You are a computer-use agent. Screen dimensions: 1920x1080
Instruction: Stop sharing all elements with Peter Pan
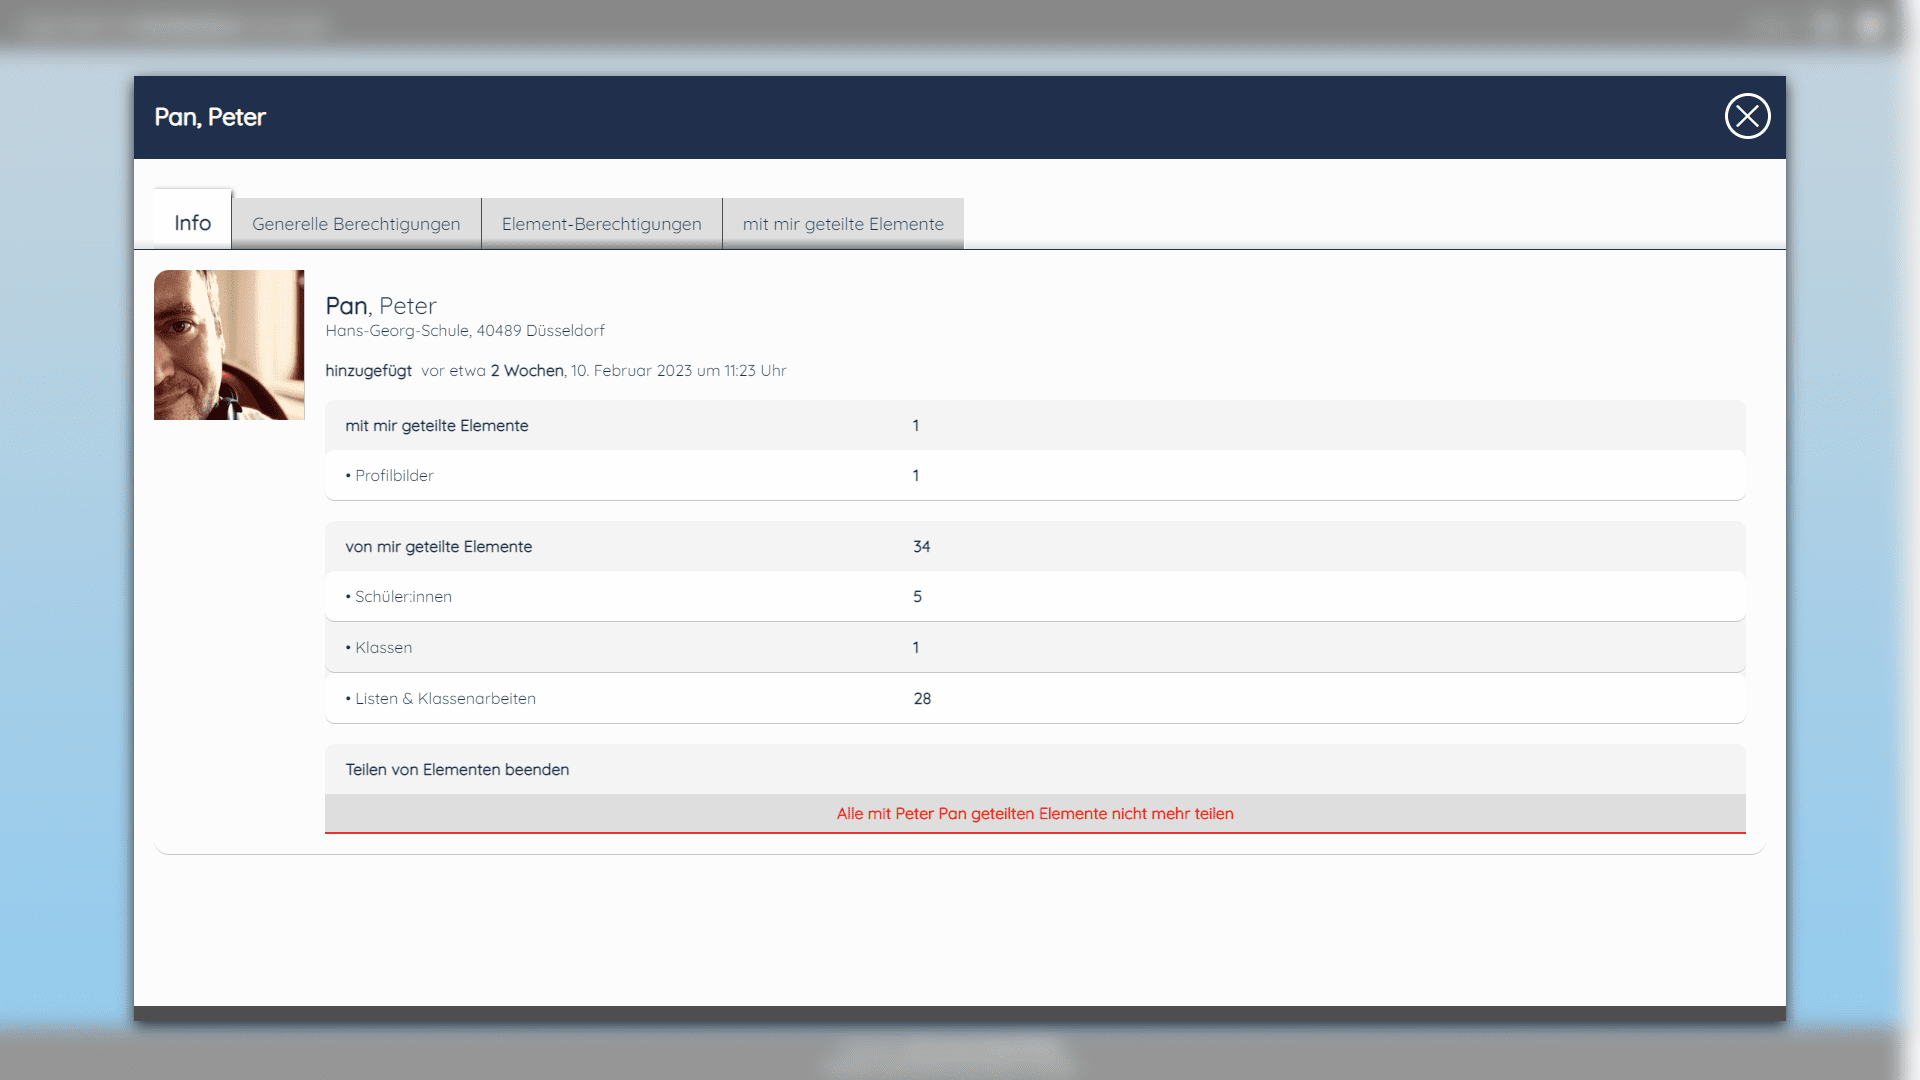[x=1035, y=814]
